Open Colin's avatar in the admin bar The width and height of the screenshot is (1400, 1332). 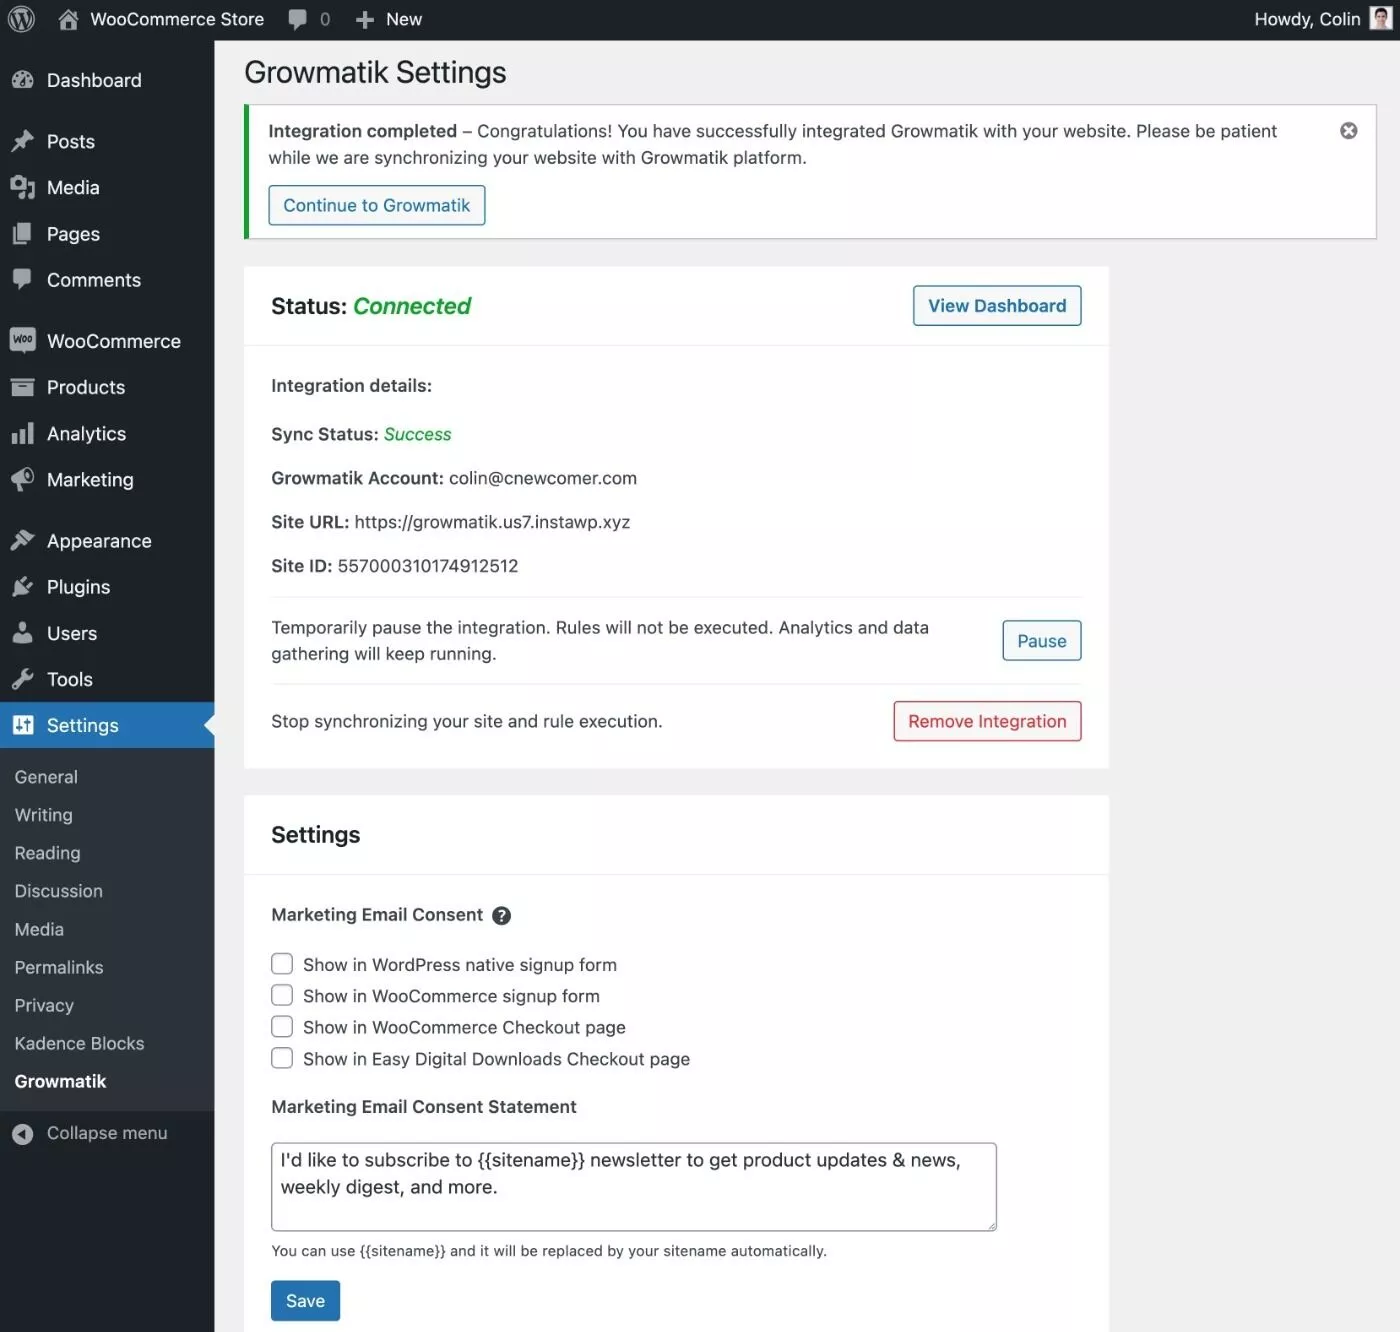(x=1381, y=19)
